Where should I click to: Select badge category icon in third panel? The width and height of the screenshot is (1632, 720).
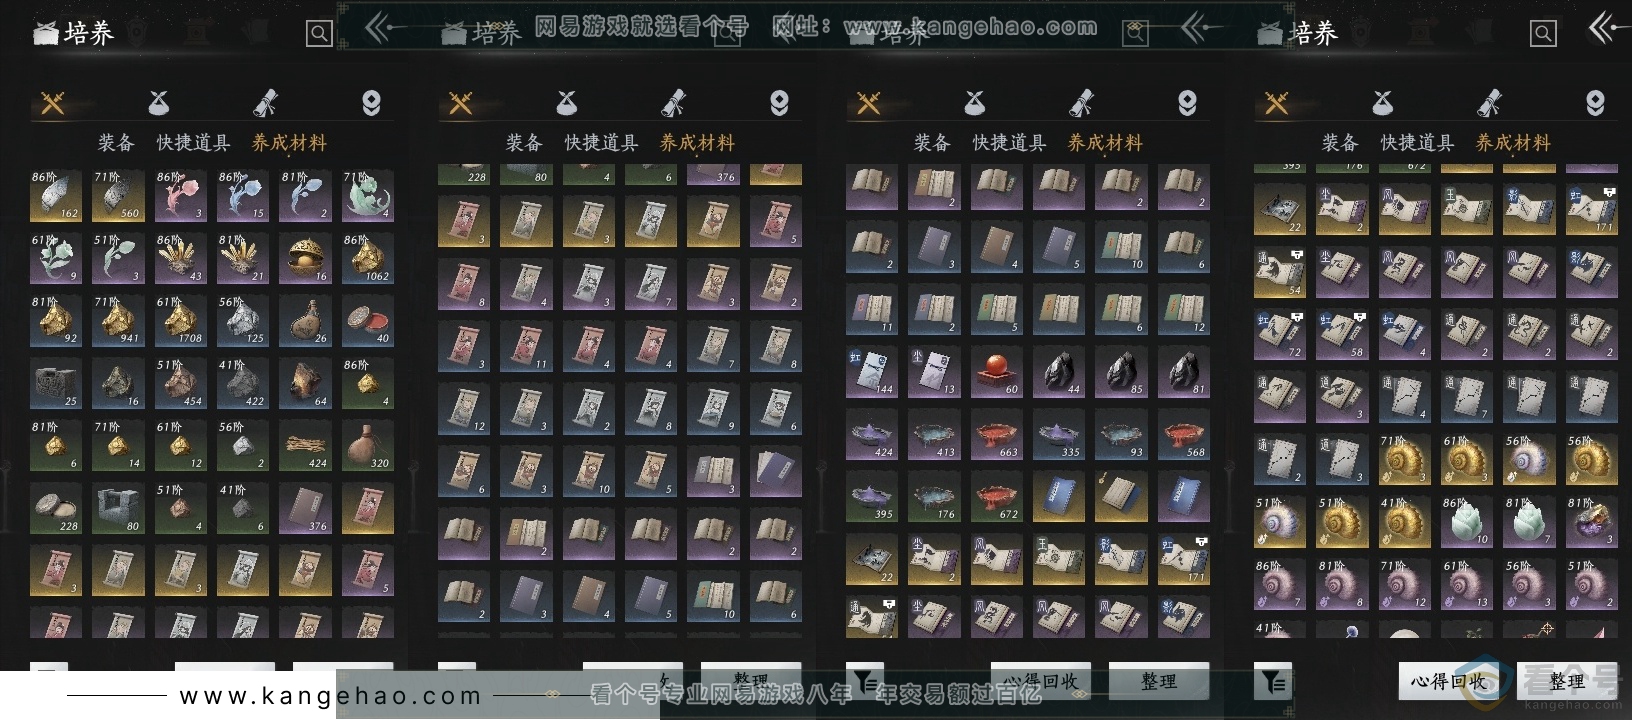point(1187,102)
